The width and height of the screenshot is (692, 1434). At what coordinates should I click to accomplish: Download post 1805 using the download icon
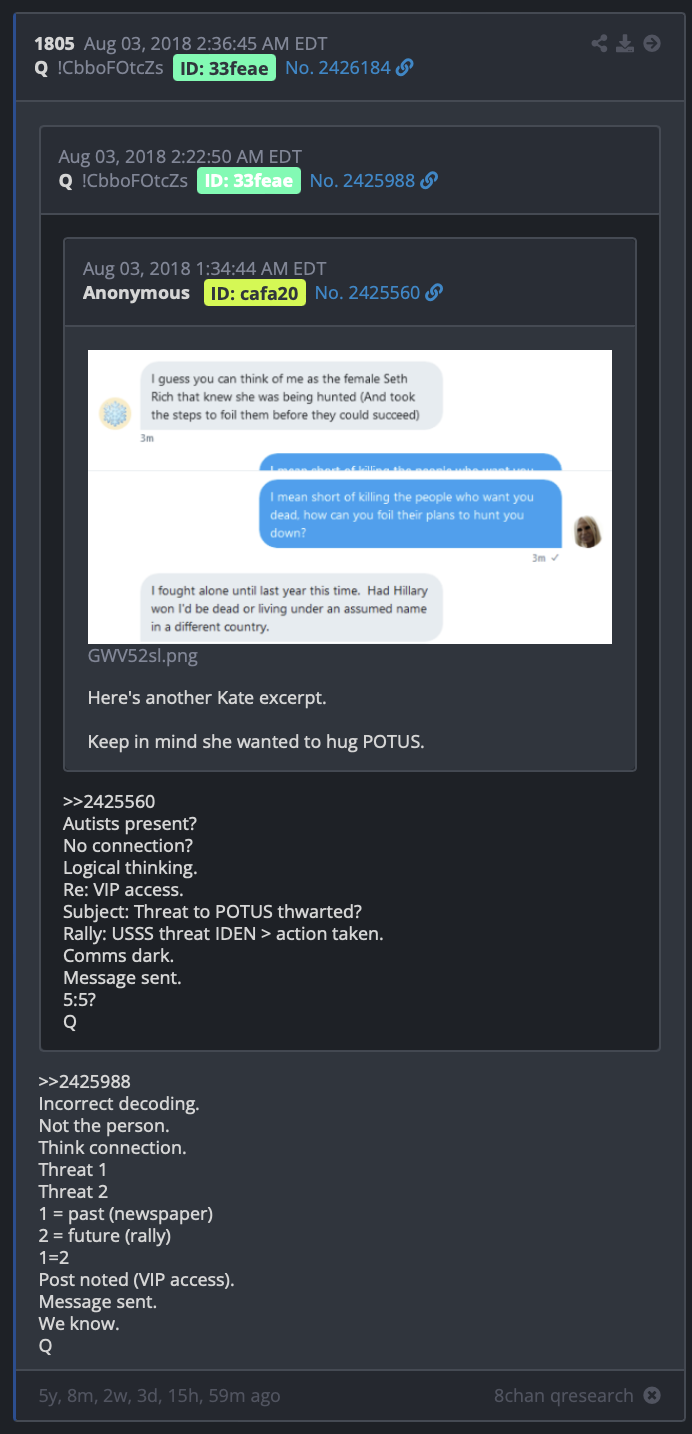[x=625, y=43]
